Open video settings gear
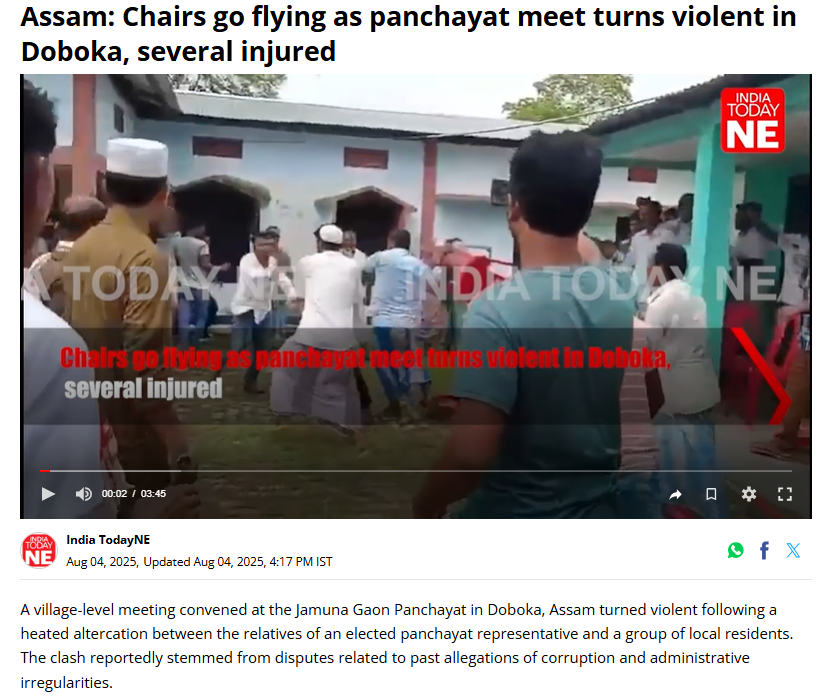This screenshot has height=700, width=827. click(748, 494)
